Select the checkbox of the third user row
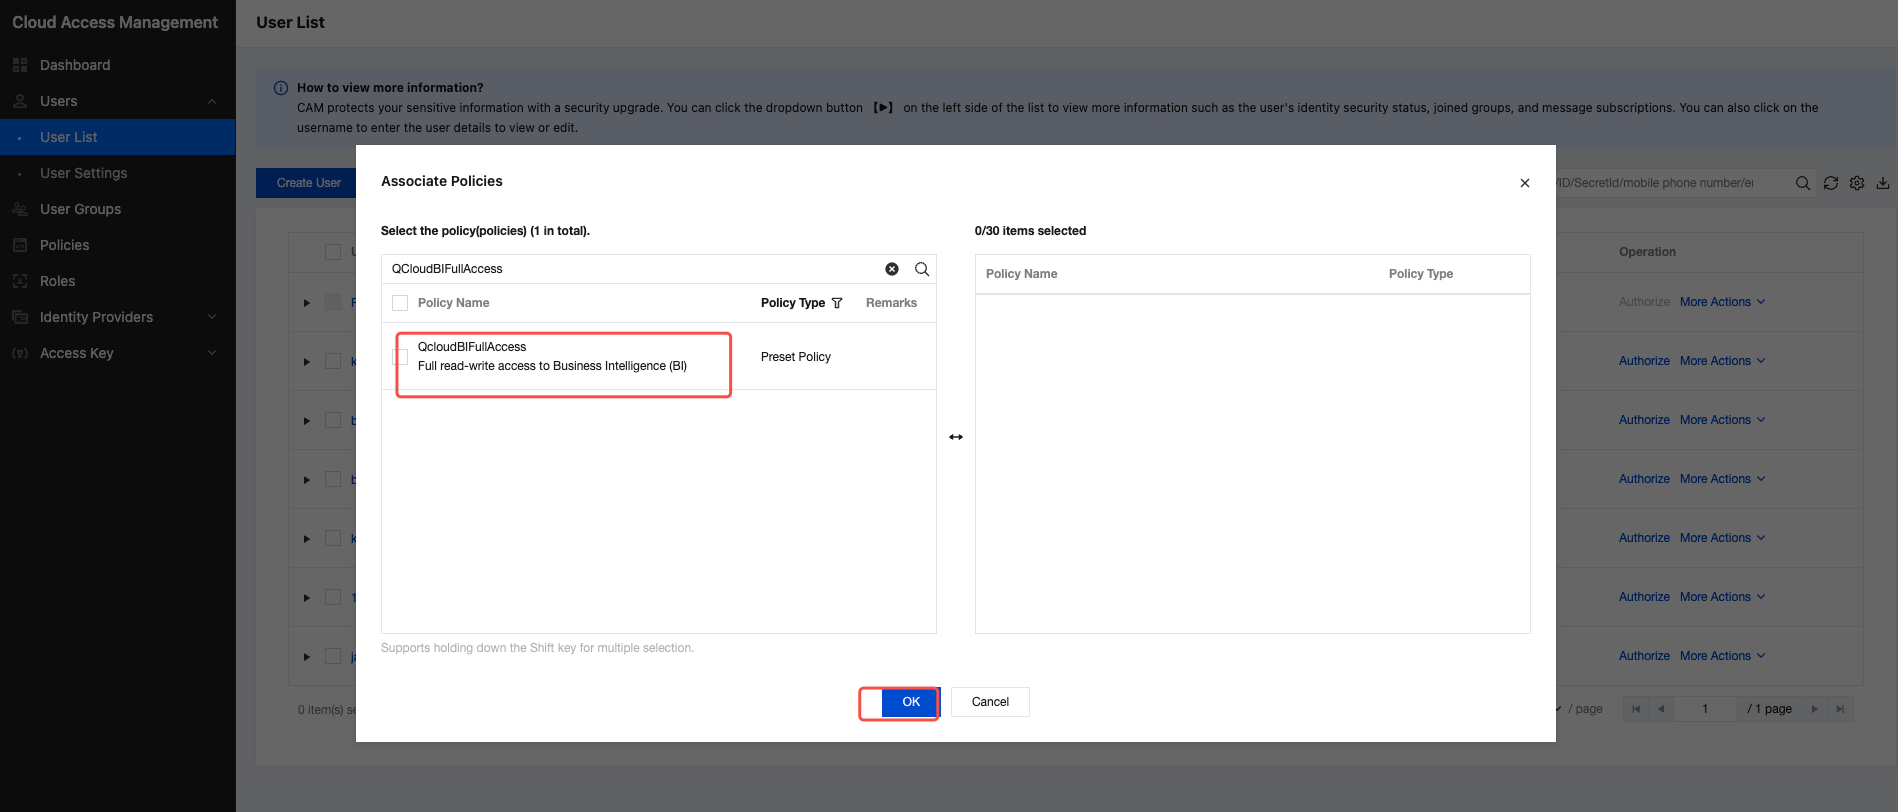Image resolution: width=1898 pixels, height=812 pixels. tap(333, 420)
